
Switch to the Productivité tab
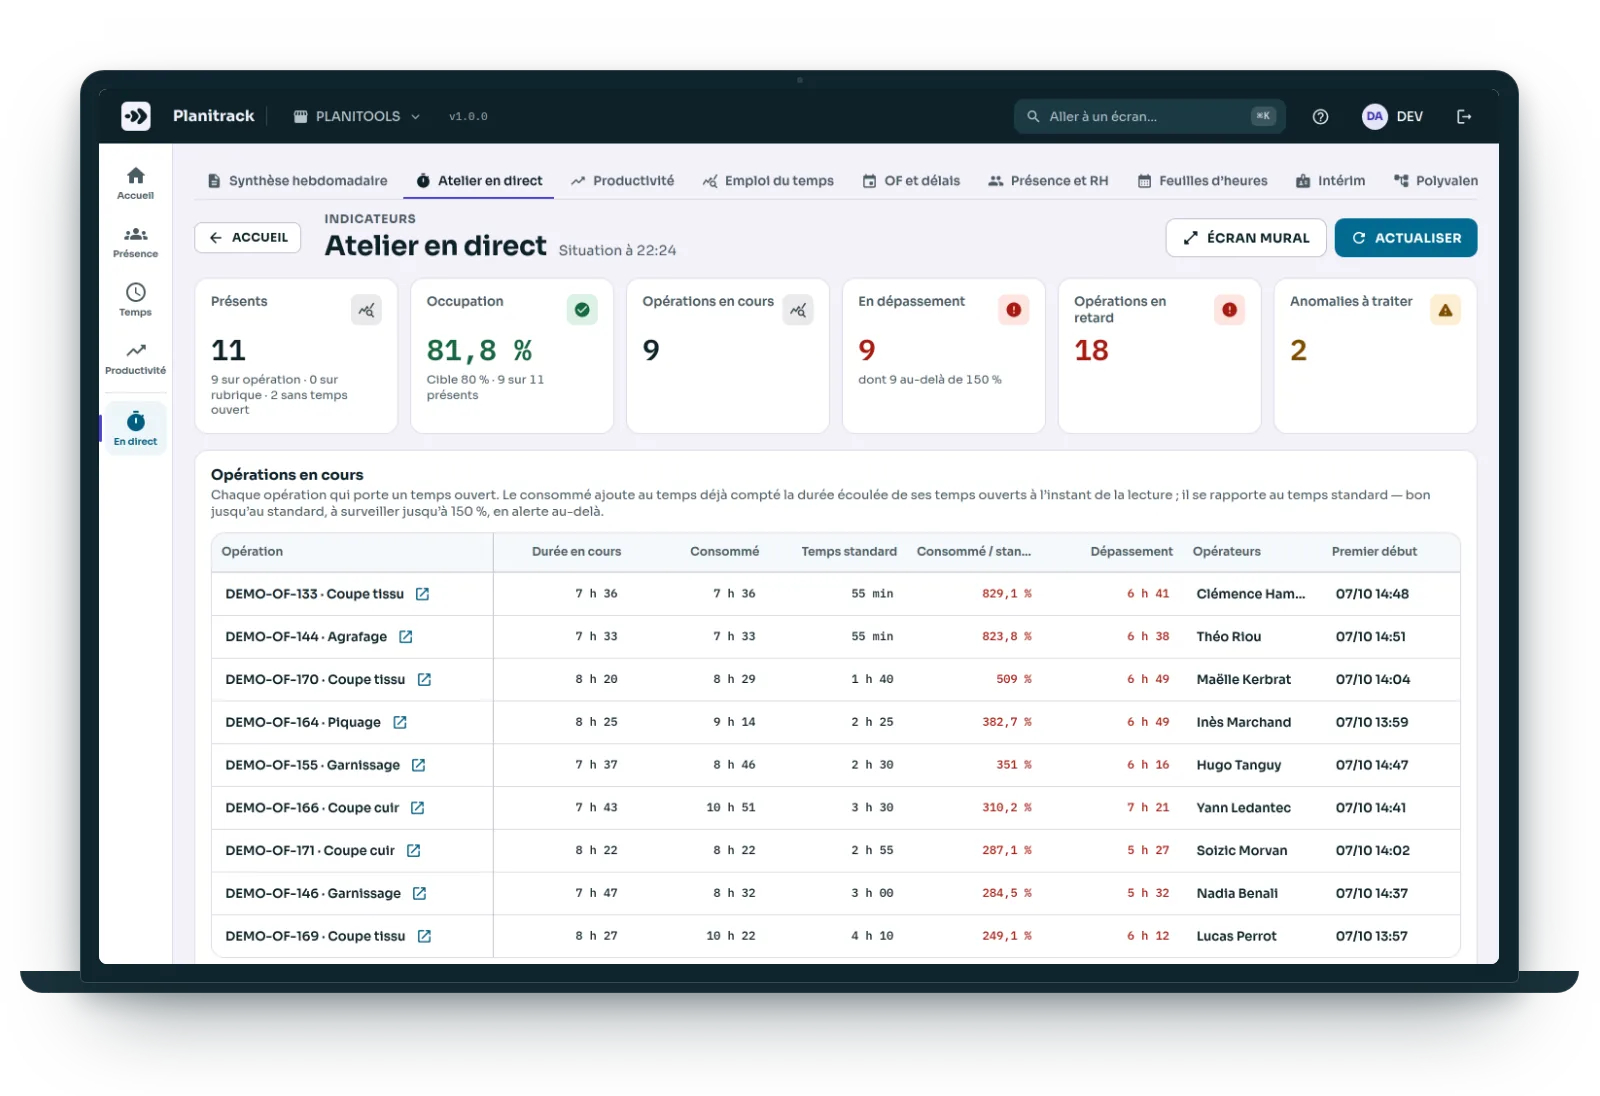[623, 181]
